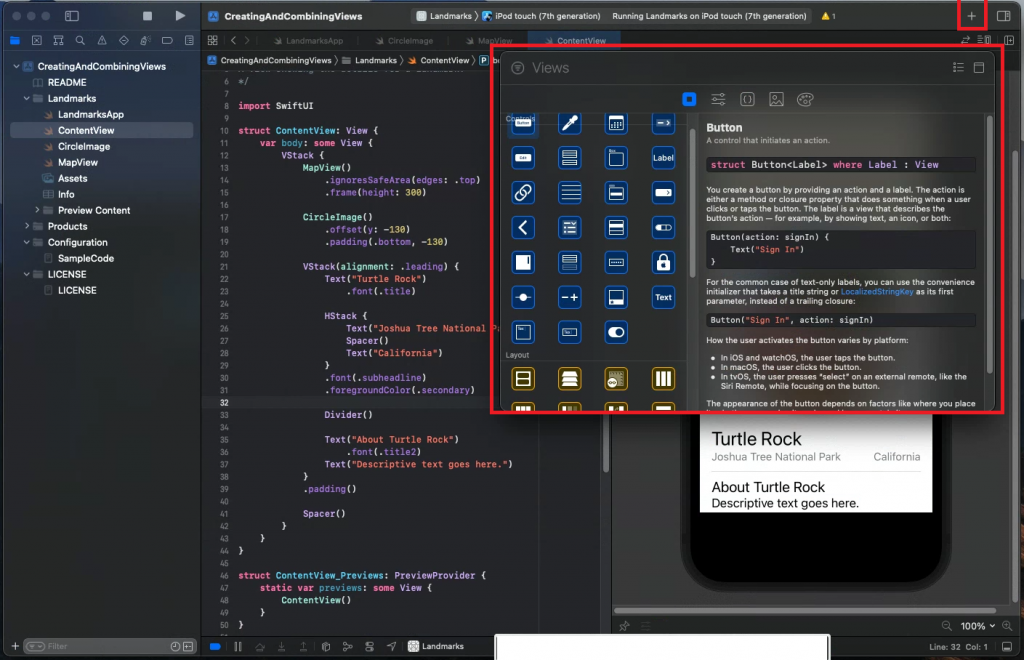Select the Label view

click(x=663, y=157)
